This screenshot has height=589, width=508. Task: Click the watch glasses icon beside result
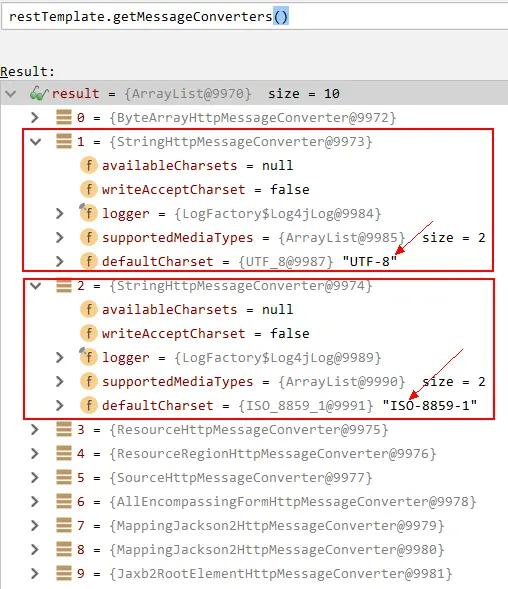click(39, 93)
